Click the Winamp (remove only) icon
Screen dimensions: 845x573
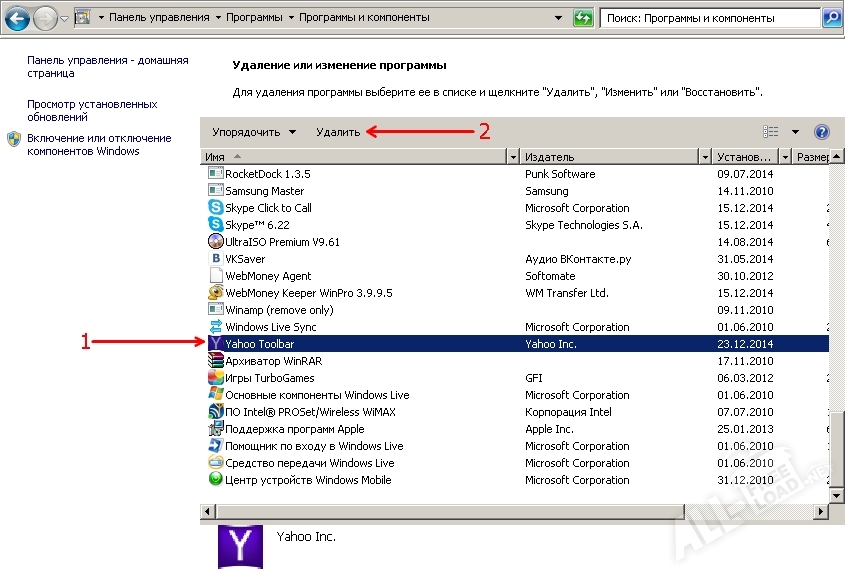coord(216,309)
